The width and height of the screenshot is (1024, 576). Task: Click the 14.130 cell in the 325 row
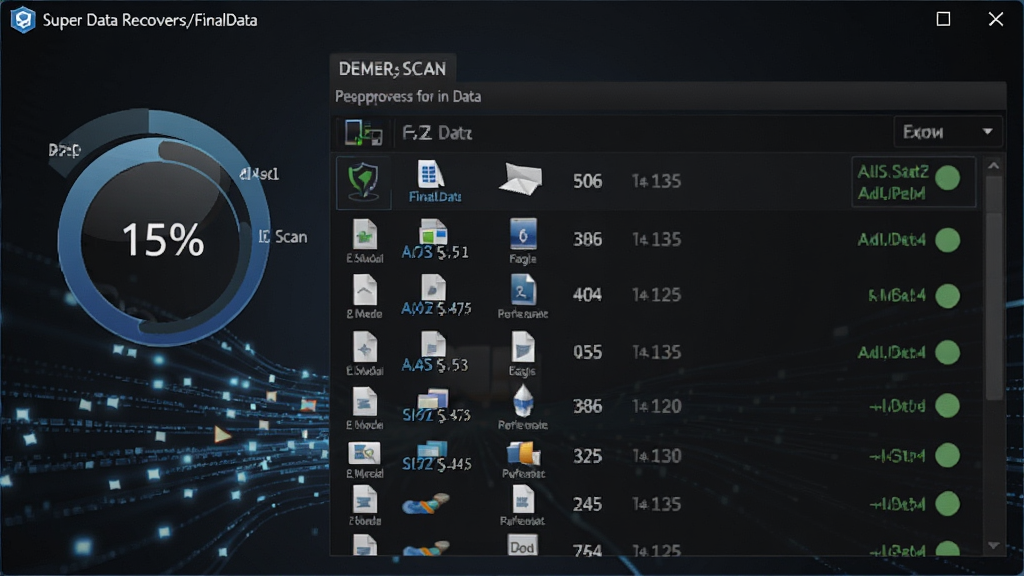coord(656,456)
